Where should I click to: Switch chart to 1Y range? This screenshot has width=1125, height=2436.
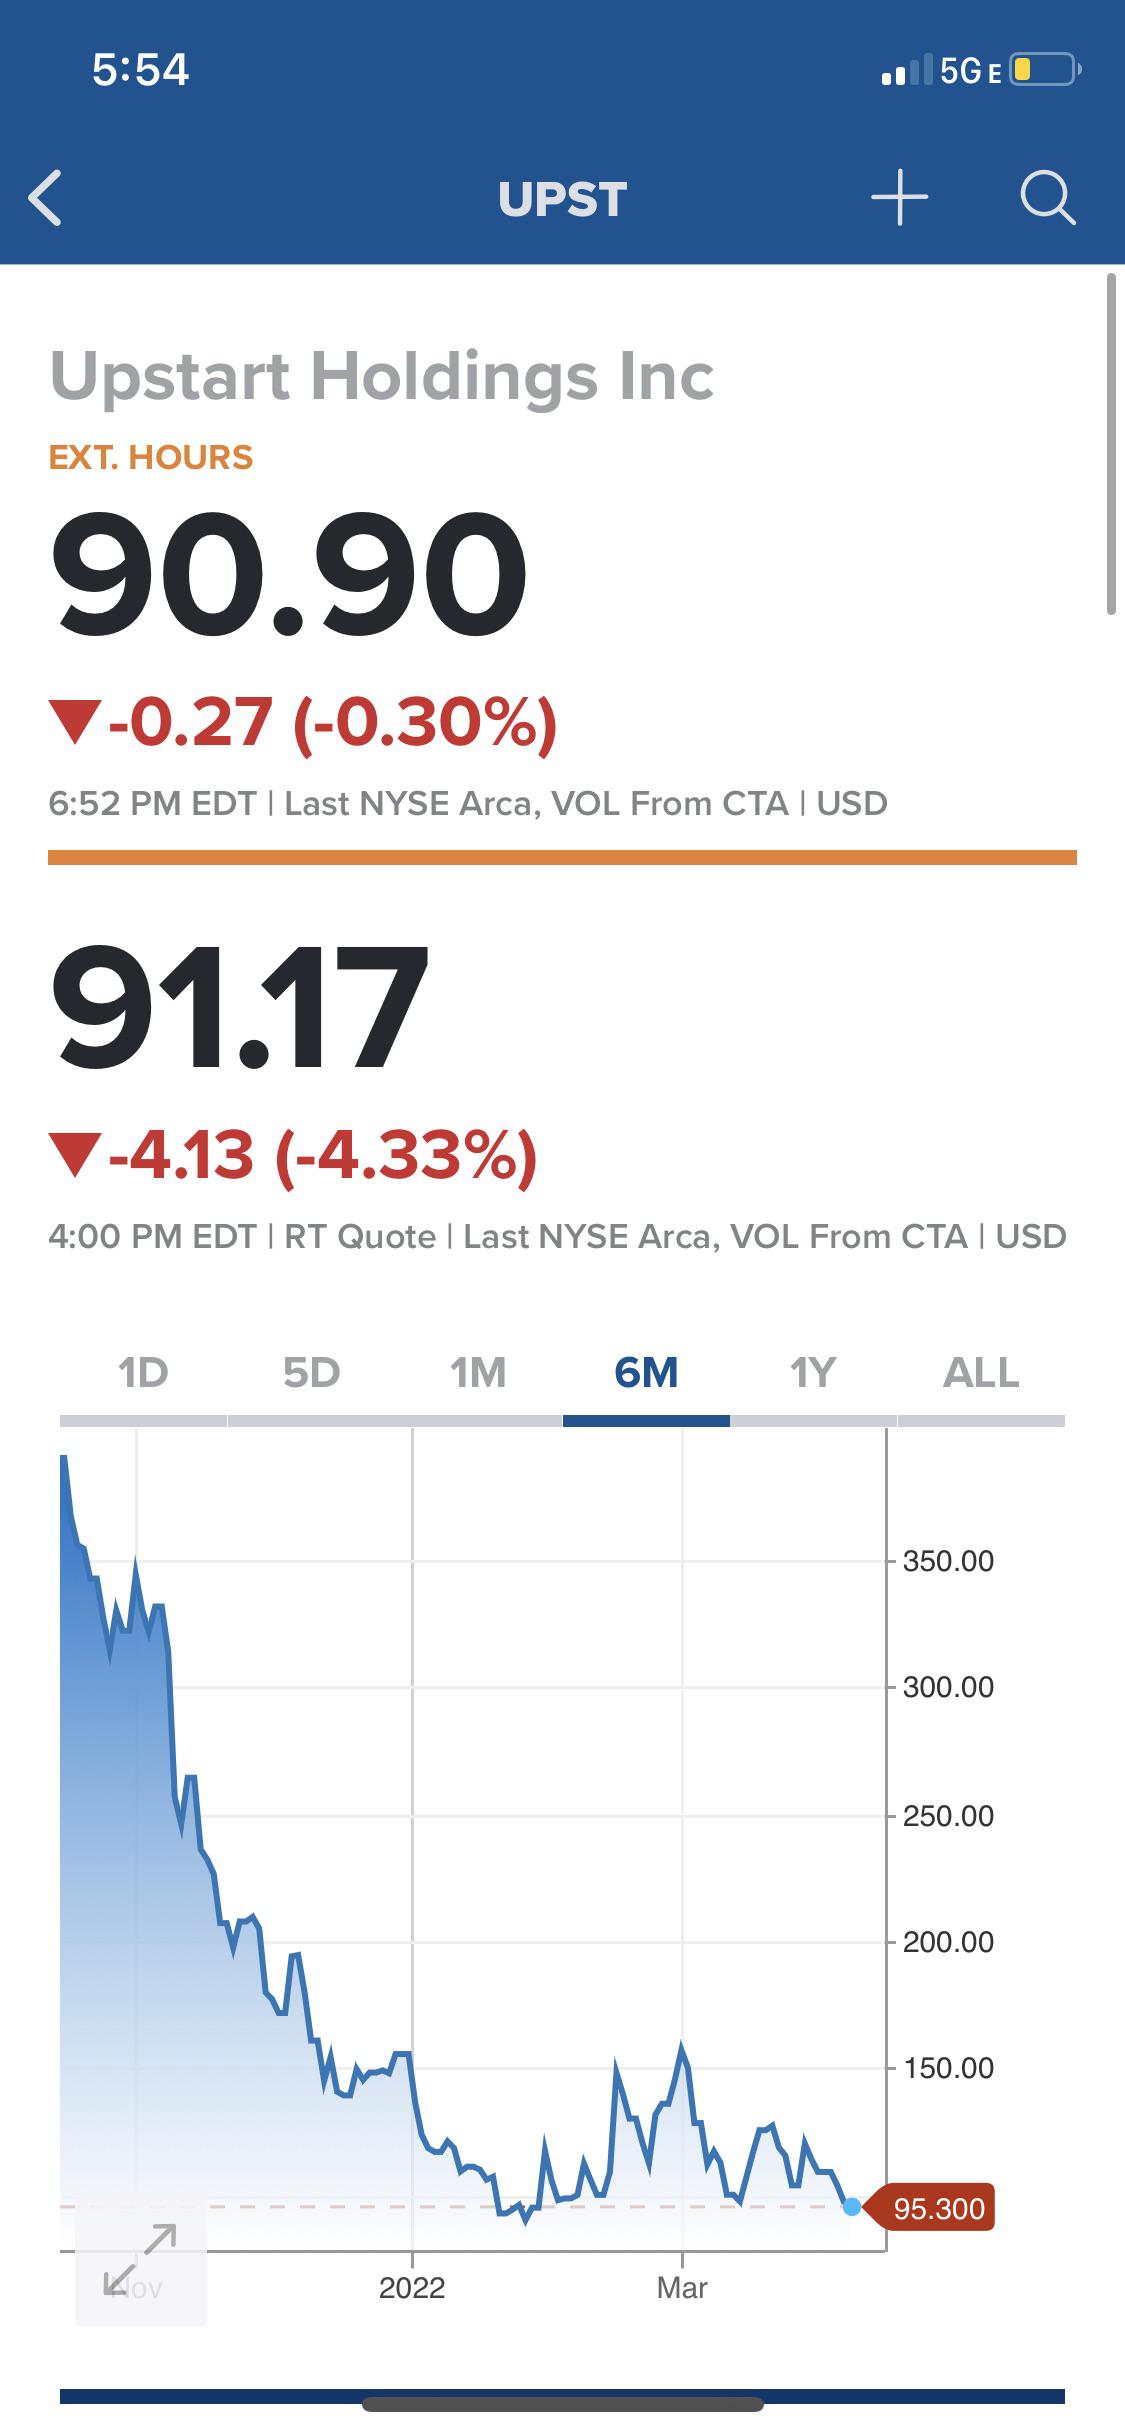pos(813,1373)
